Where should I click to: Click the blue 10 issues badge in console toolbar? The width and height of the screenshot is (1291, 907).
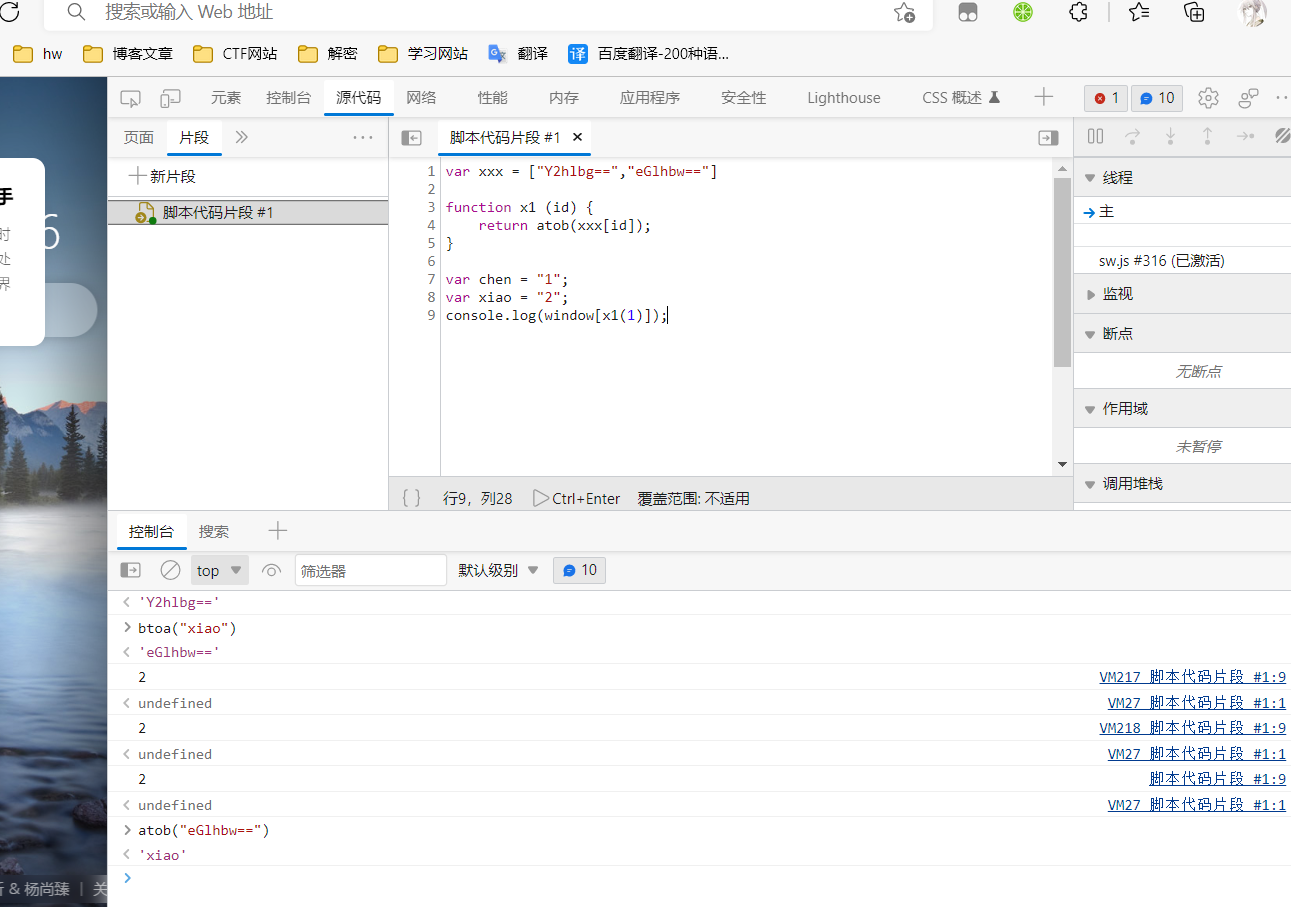pos(579,570)
